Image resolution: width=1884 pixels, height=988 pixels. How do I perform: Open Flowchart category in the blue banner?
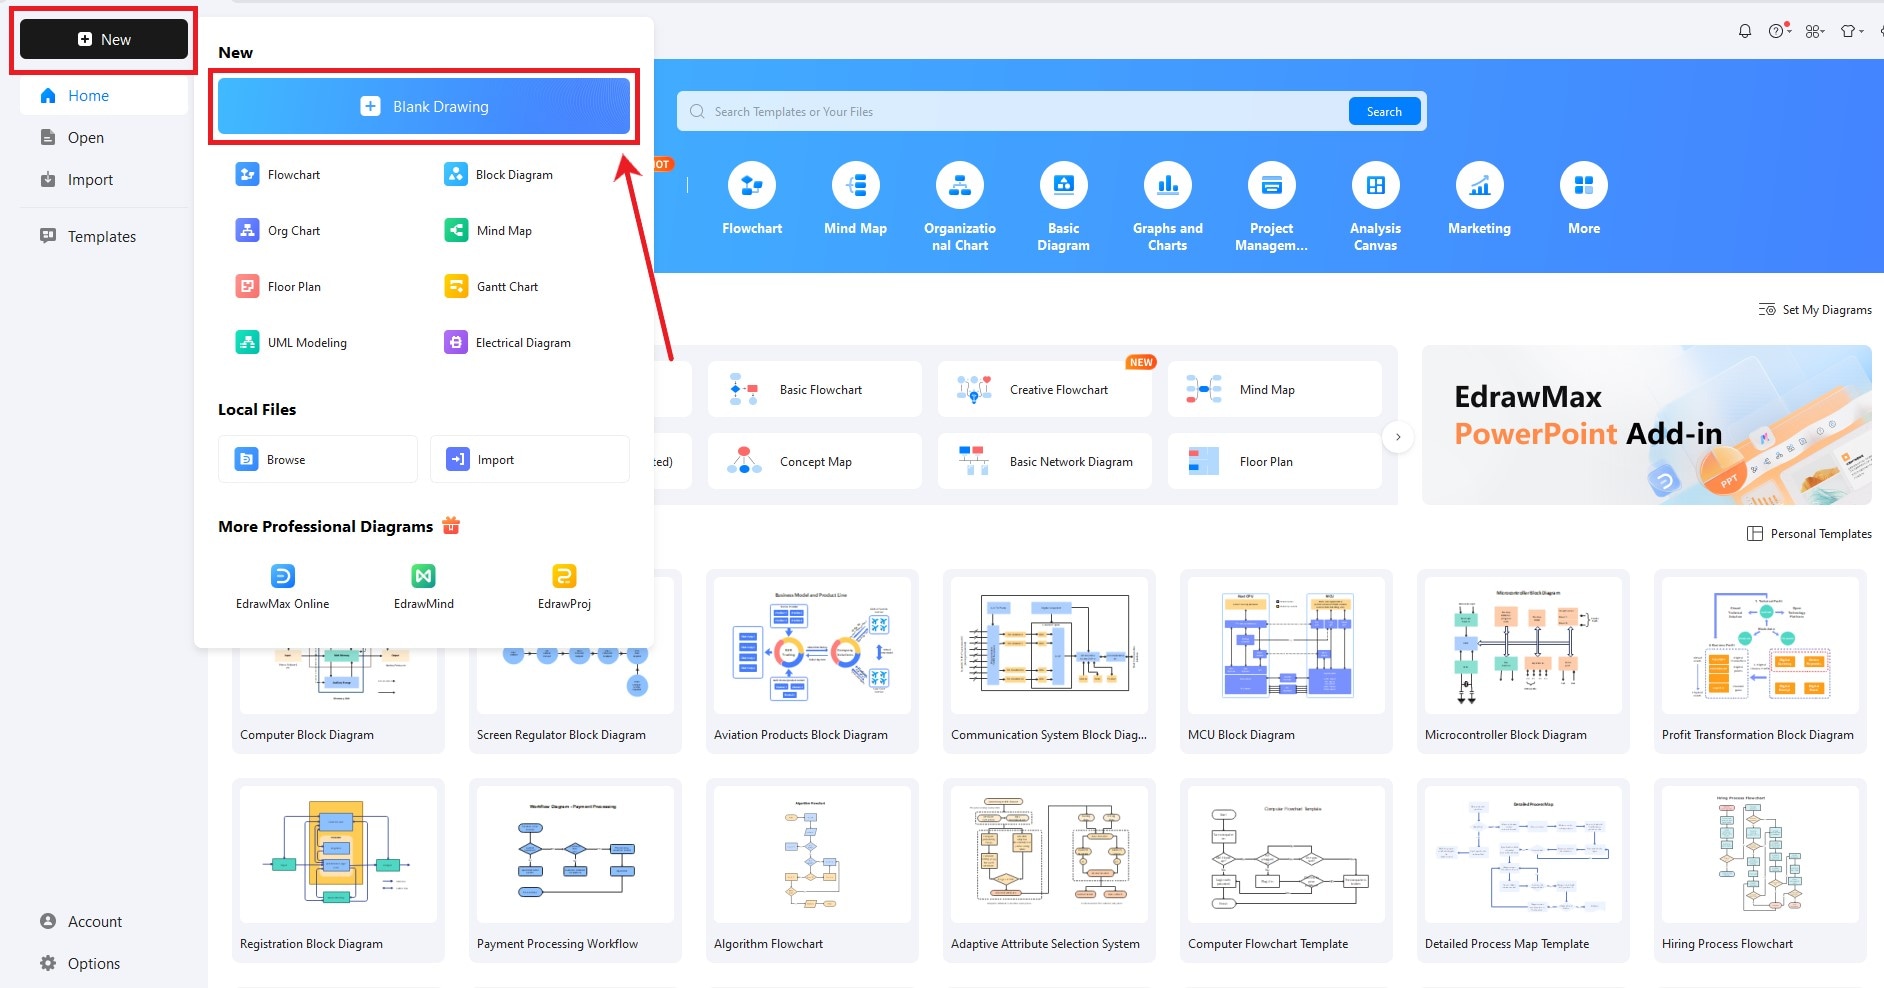click(752, 199)
